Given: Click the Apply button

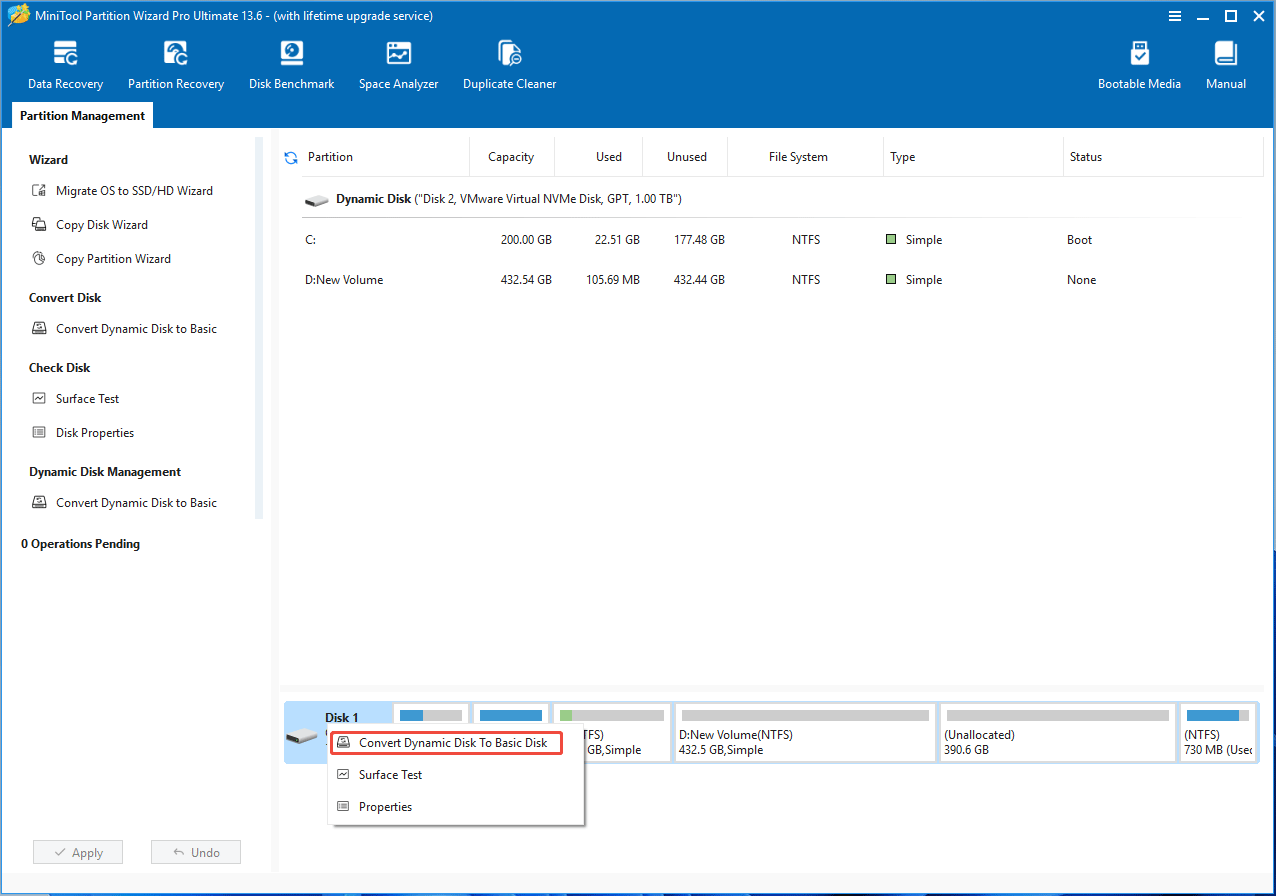Looking at the screenshot, I should pyautogui.click(x=78, y=853).
